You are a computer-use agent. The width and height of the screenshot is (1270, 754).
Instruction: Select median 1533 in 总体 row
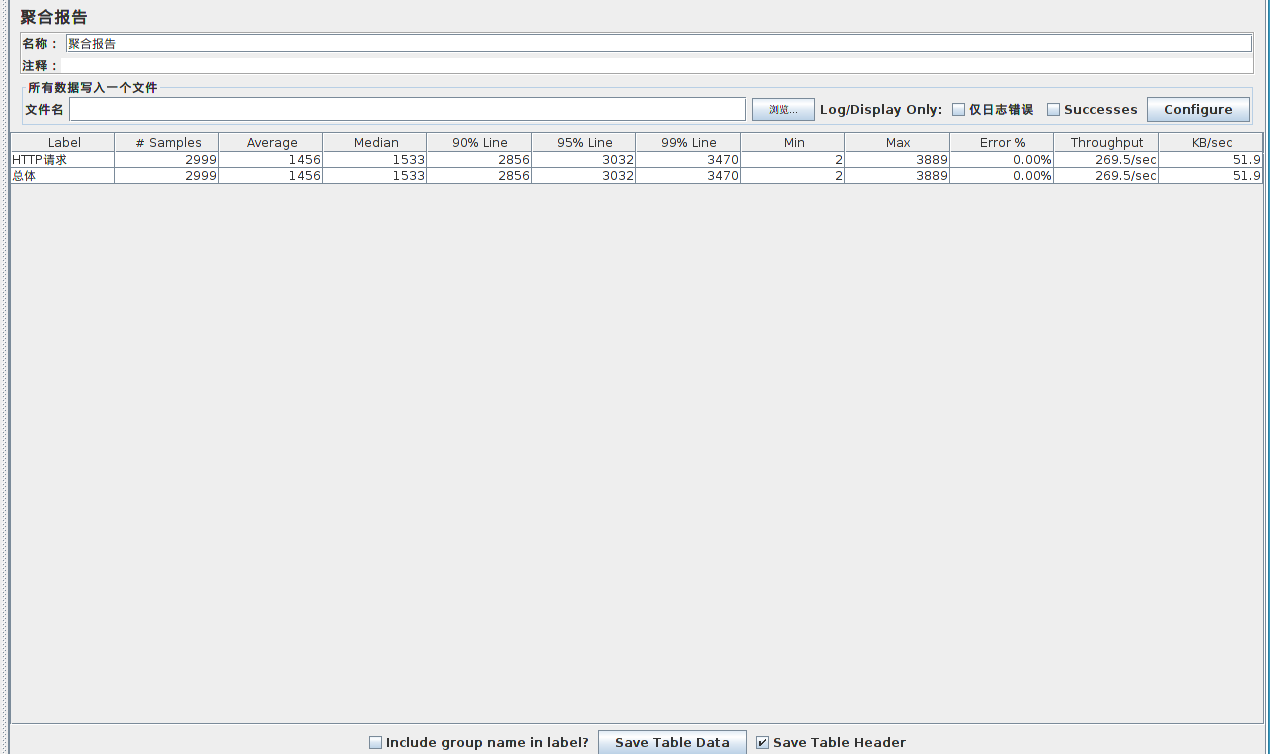(375, 175)
